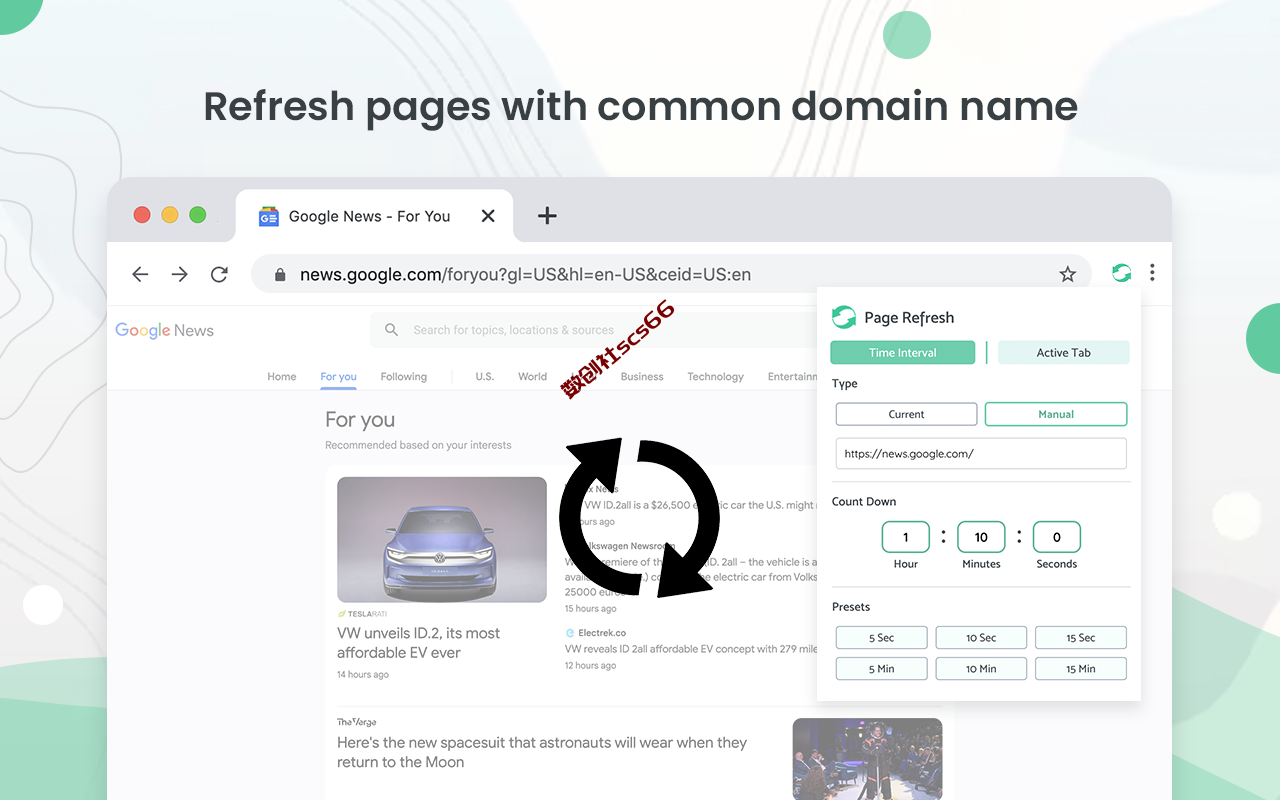Image resolution: width=1280 pixels, height=800 pixels.
Task: Select the For you tab in Google News
Action: 338,377
